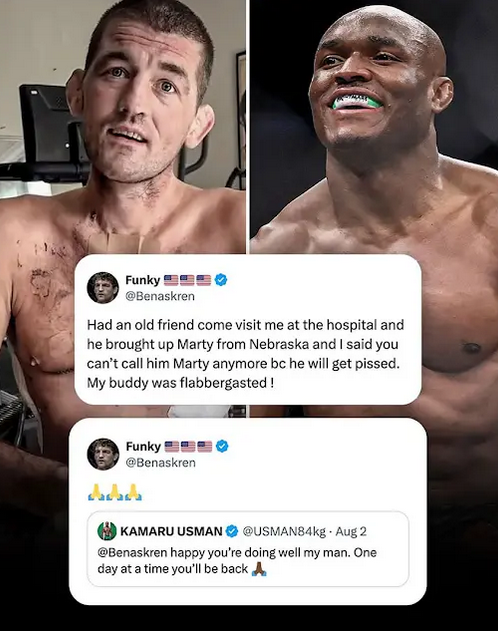Click the @Benaskren mention inside Usman's tweet
This screenshot has height=631, width=498.
pyautogui.click(x=132, y=552)
